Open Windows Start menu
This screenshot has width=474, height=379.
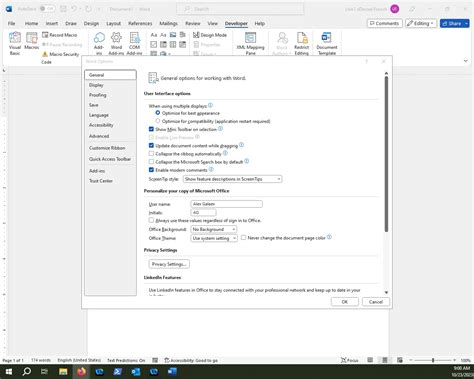point(9,371)
